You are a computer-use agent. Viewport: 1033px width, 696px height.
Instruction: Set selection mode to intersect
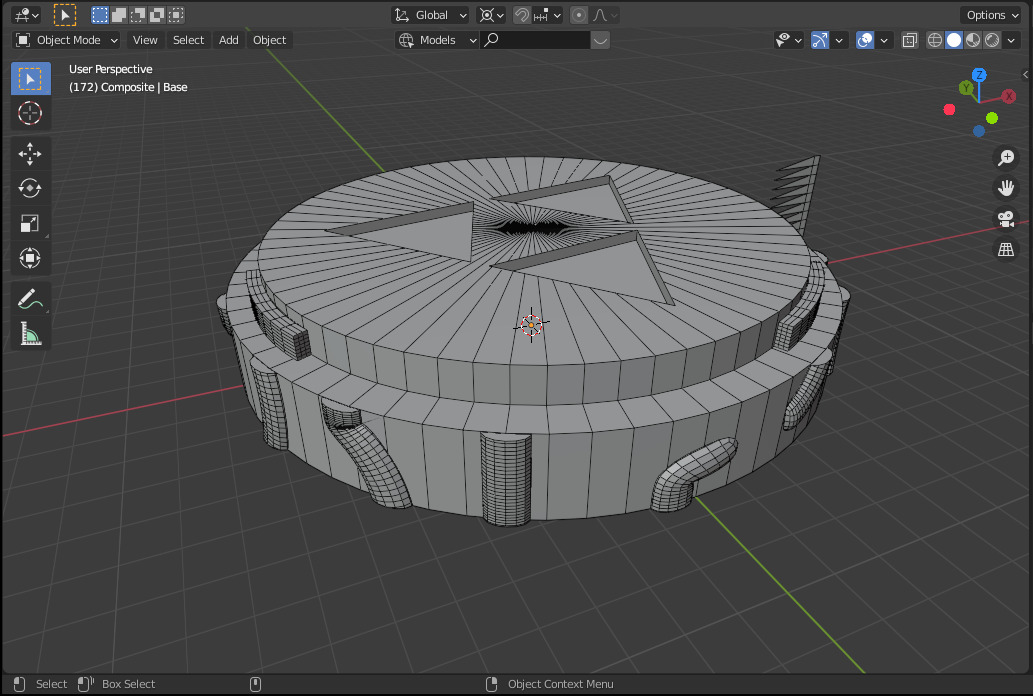(177, 15)
